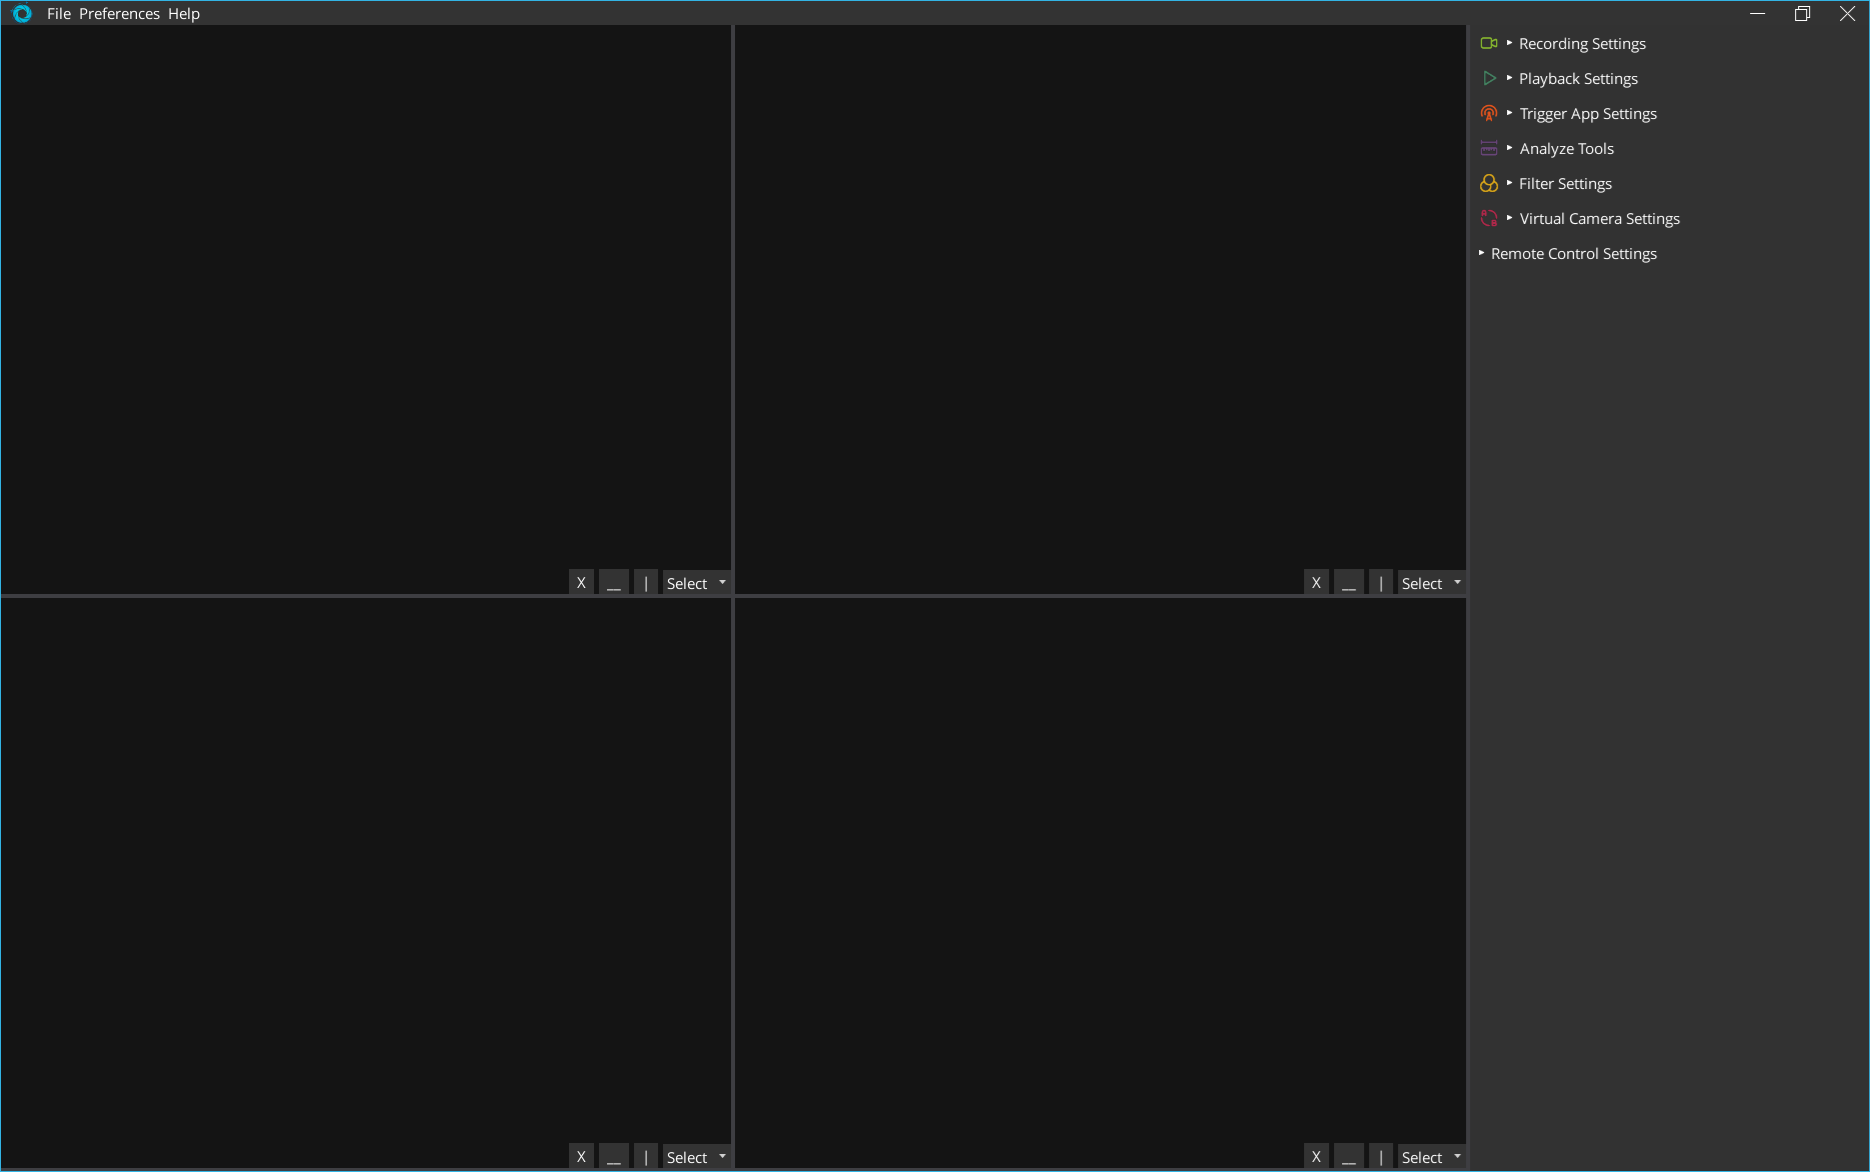Expand the Filter Settings section arrow

[1509, 183]
